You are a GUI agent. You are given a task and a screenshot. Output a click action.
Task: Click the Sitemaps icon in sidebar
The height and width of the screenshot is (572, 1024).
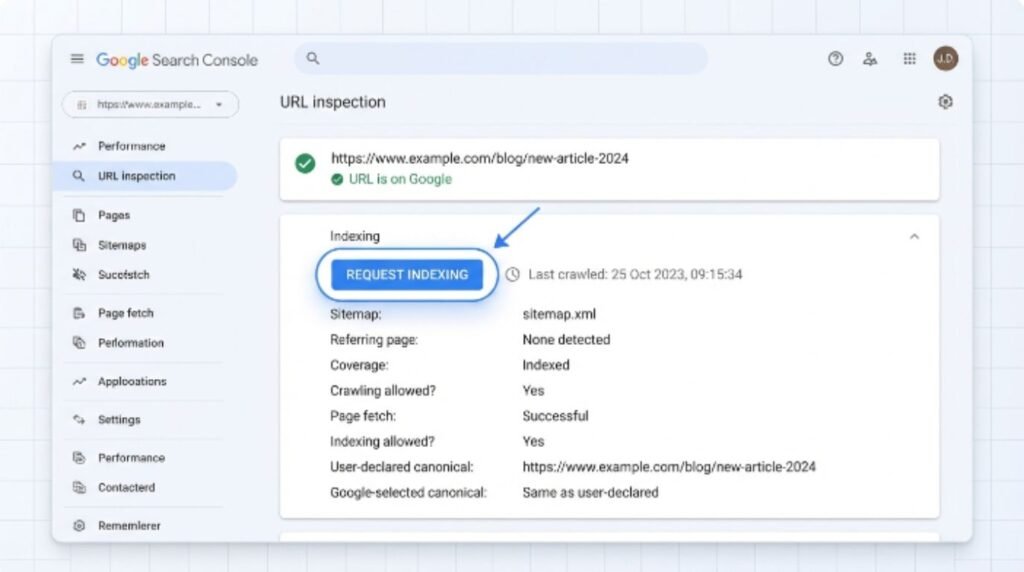pyautogui.click(x=79, y=246)
